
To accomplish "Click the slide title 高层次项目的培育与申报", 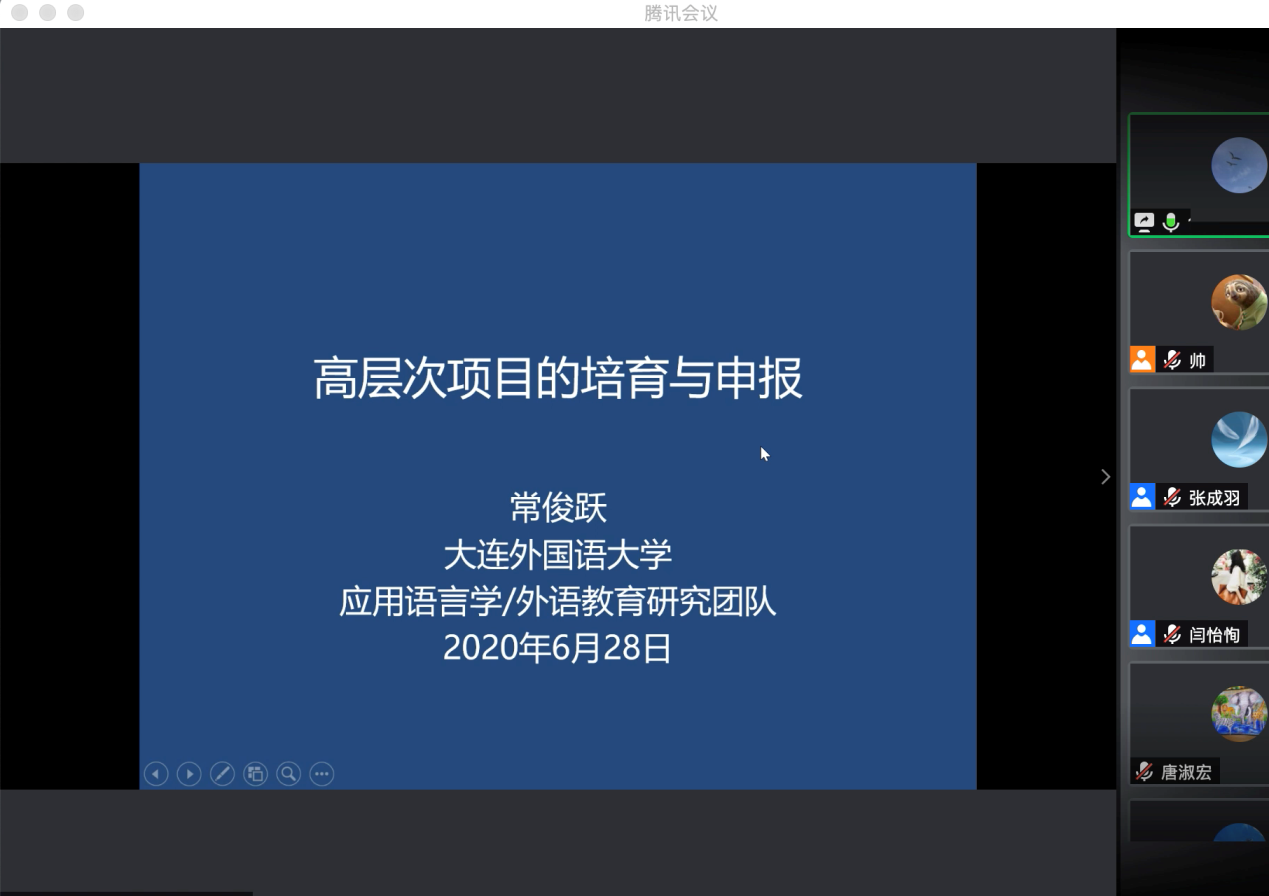I will 558,380.
